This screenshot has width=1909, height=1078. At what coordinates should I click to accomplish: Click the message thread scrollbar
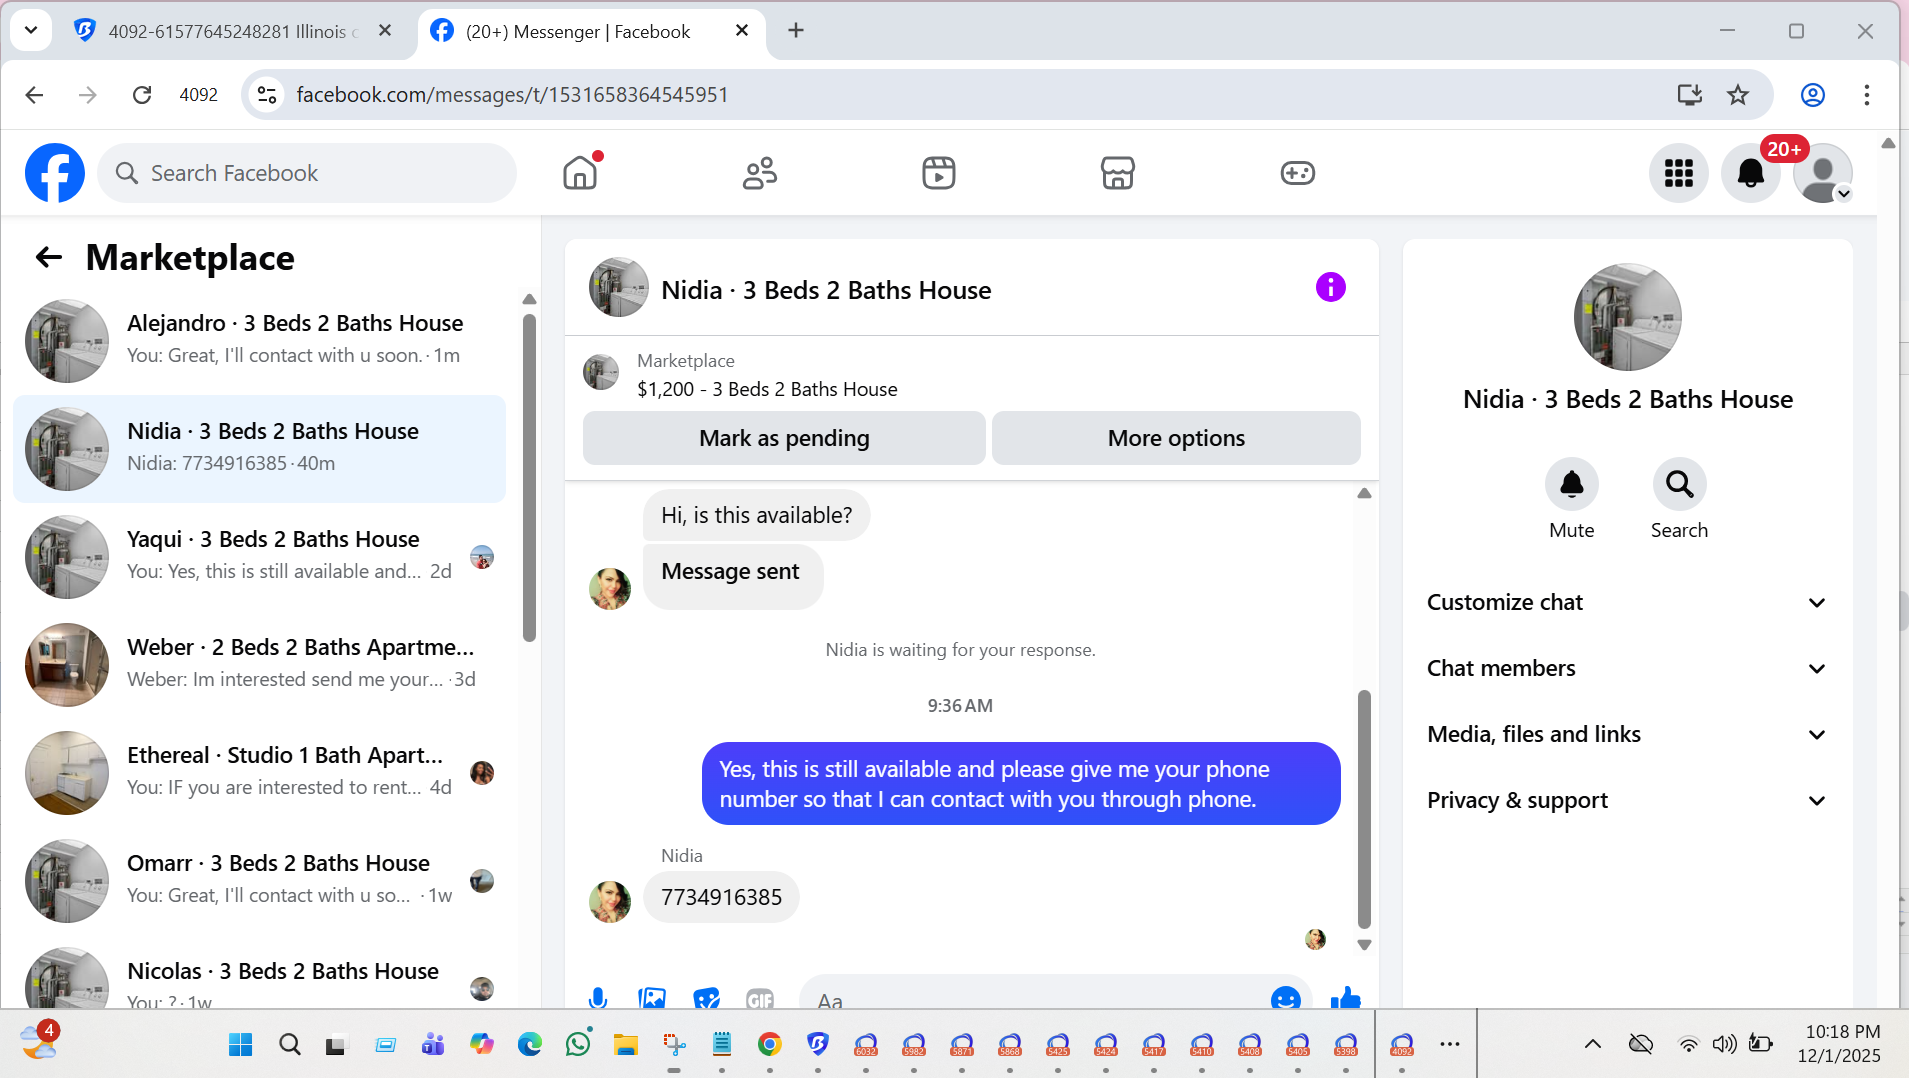point(1364,810)
